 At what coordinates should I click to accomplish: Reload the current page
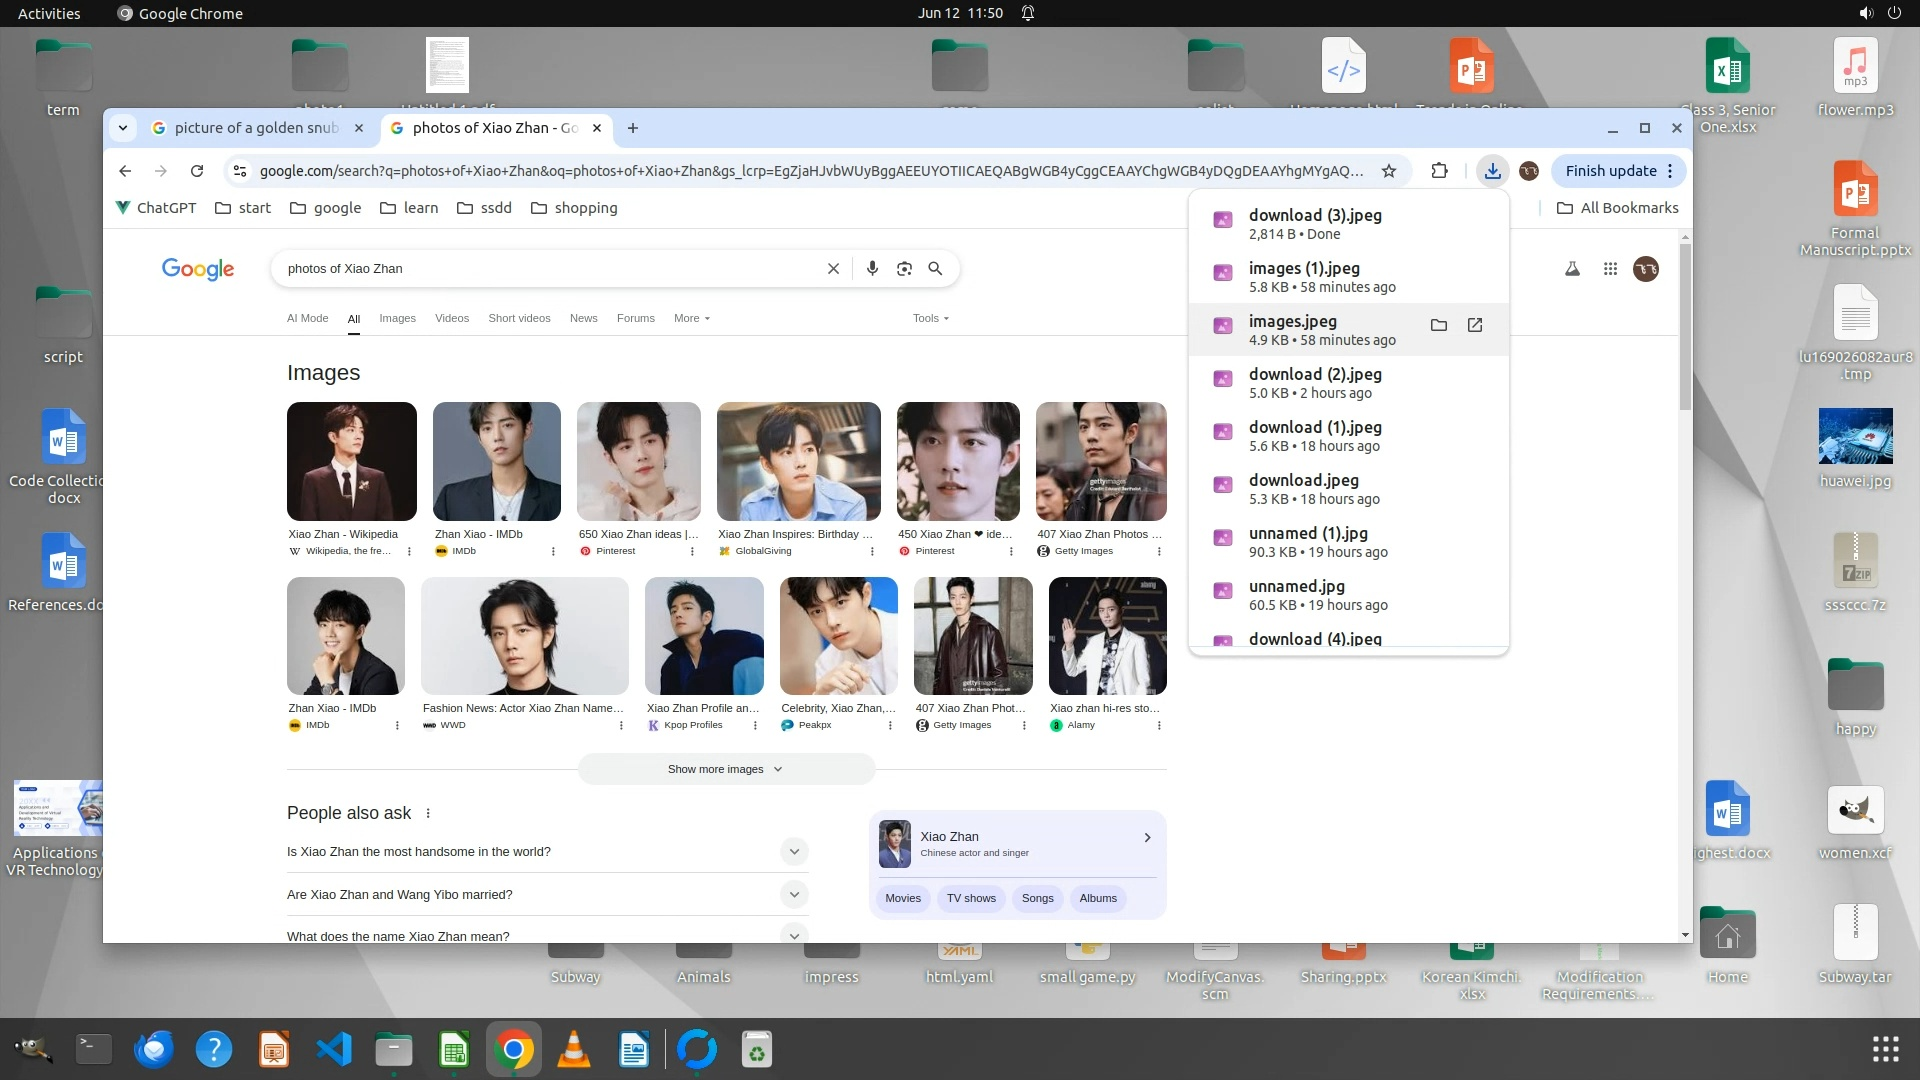[x=197, y=171]
